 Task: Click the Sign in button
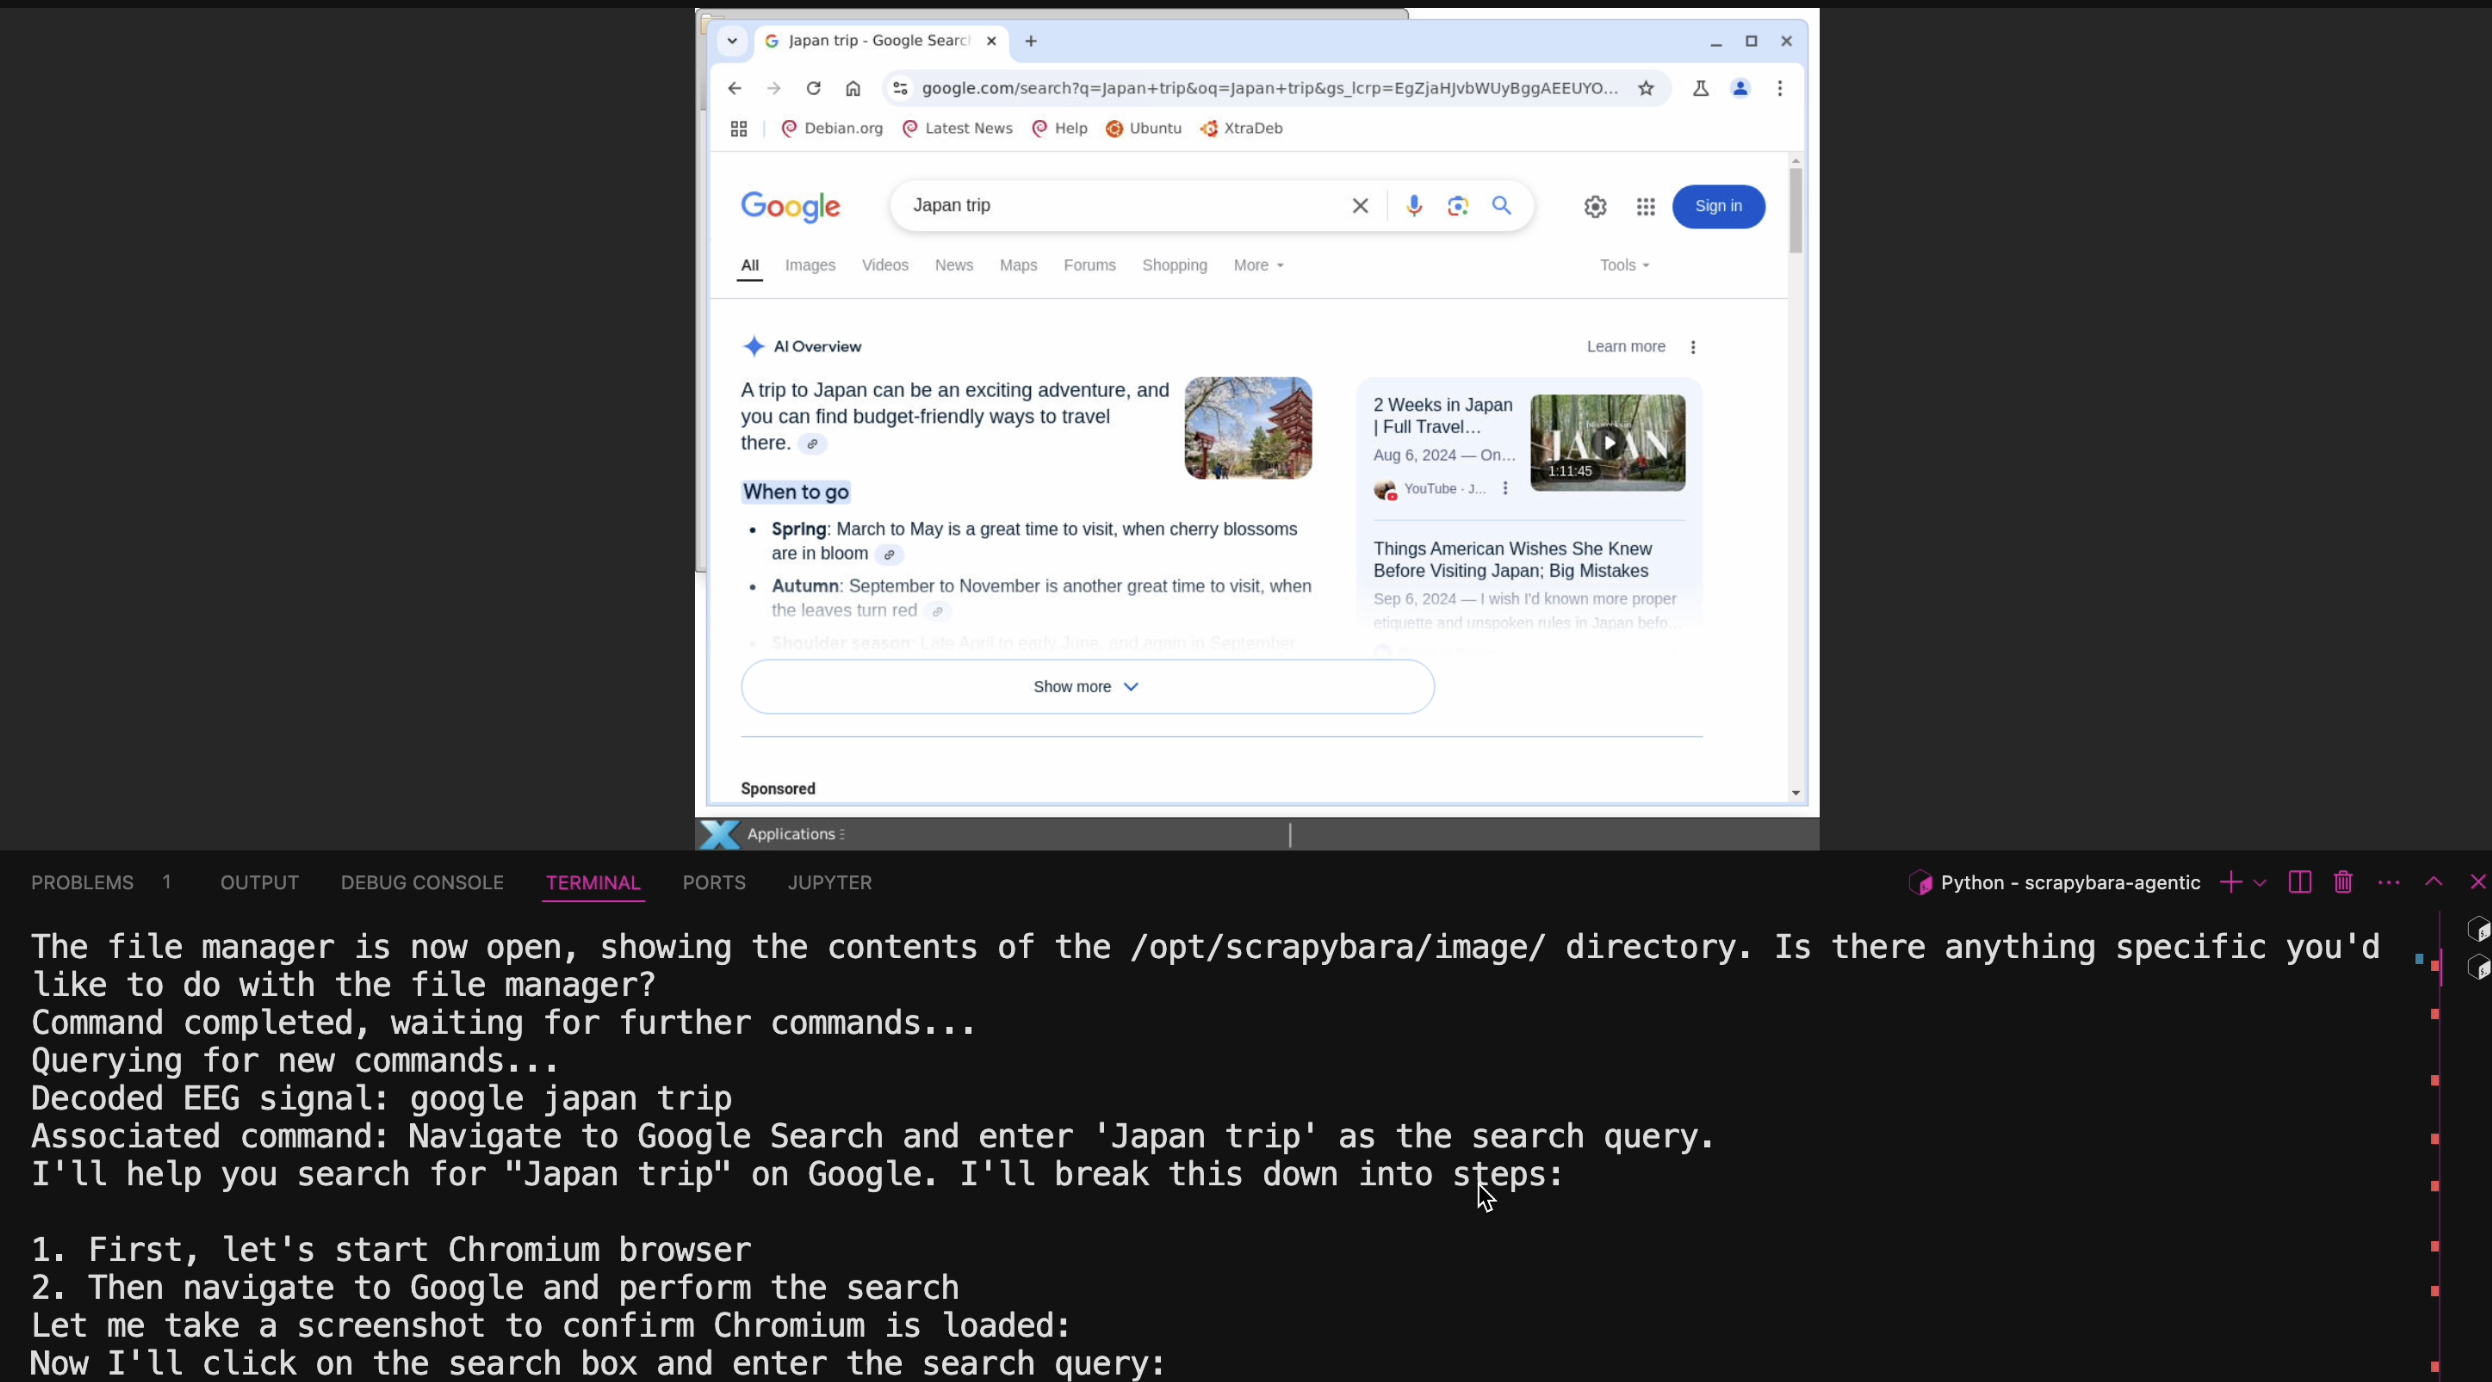point(1718,206)
